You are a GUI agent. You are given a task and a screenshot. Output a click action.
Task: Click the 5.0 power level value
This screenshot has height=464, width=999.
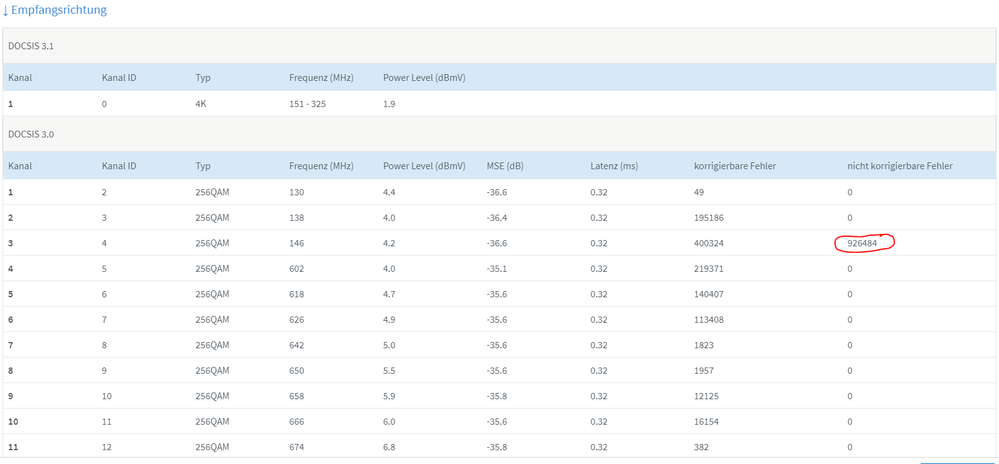pos(389,345)
